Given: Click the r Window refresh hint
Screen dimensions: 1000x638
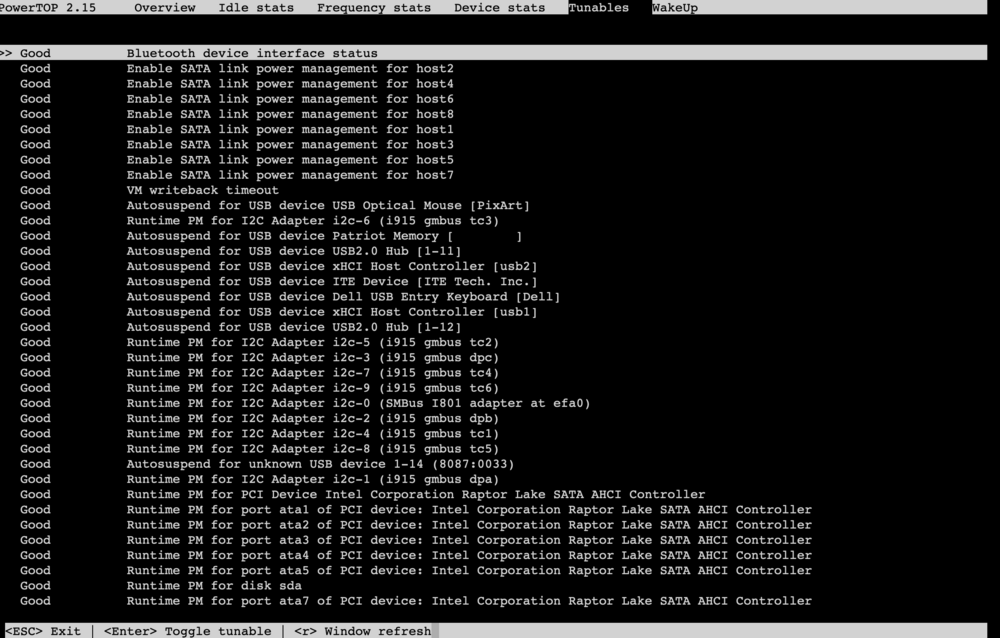Looking at the screenshot, I should [x=362, y=631].
